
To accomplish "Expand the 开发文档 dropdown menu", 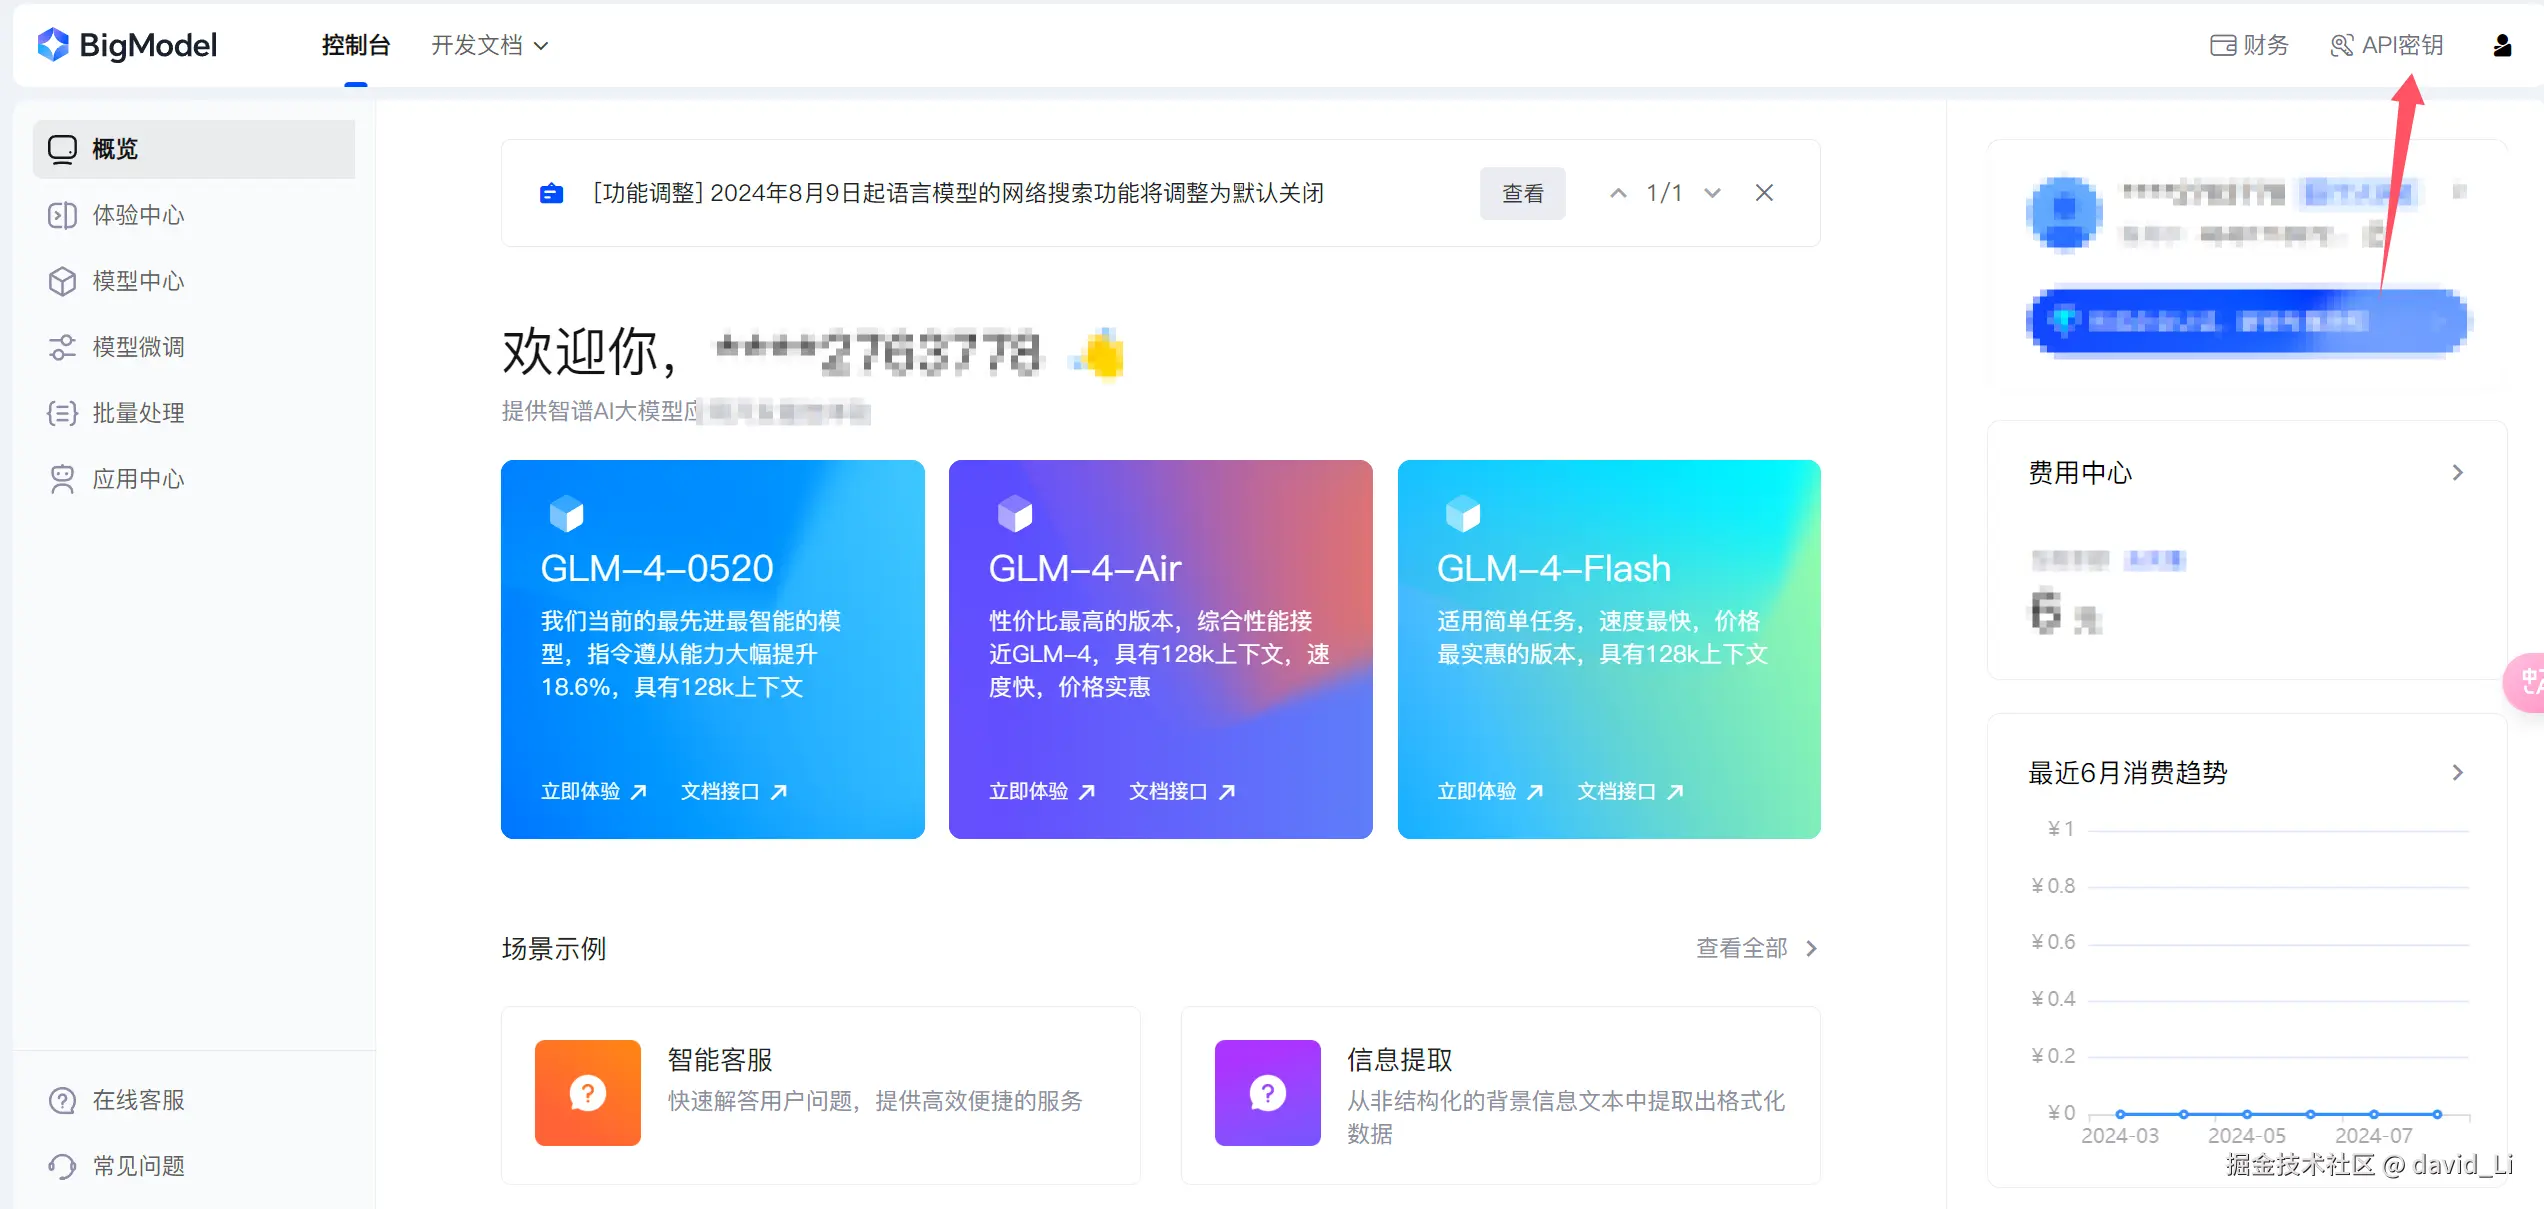I will click(489, 45).
